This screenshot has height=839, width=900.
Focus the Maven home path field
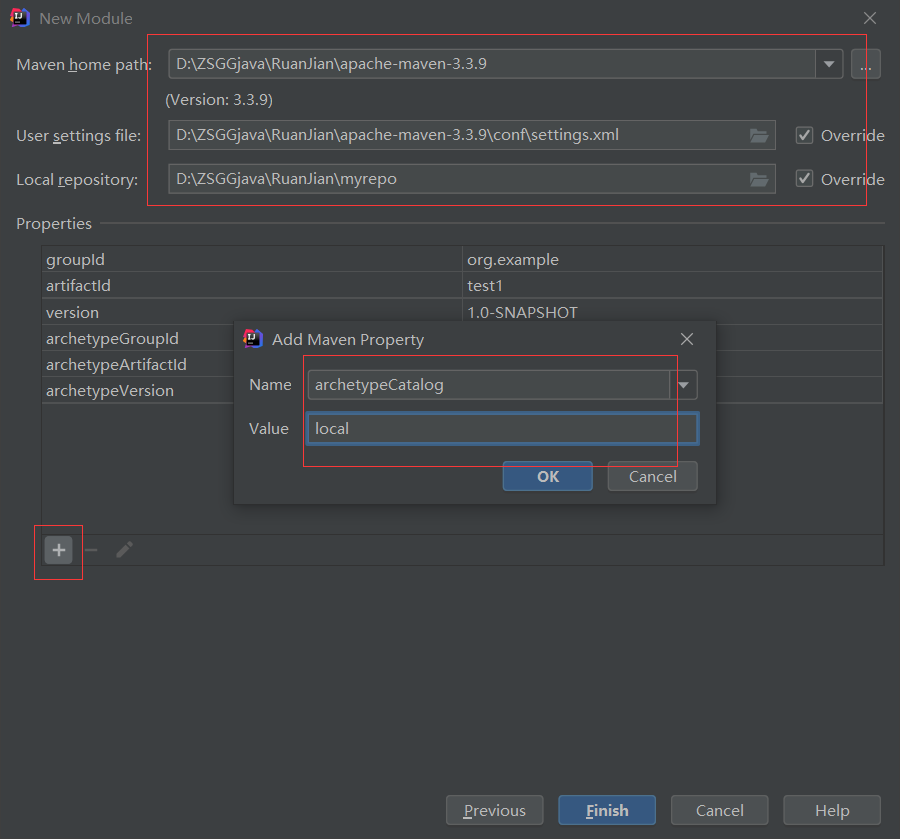point(492,64)
